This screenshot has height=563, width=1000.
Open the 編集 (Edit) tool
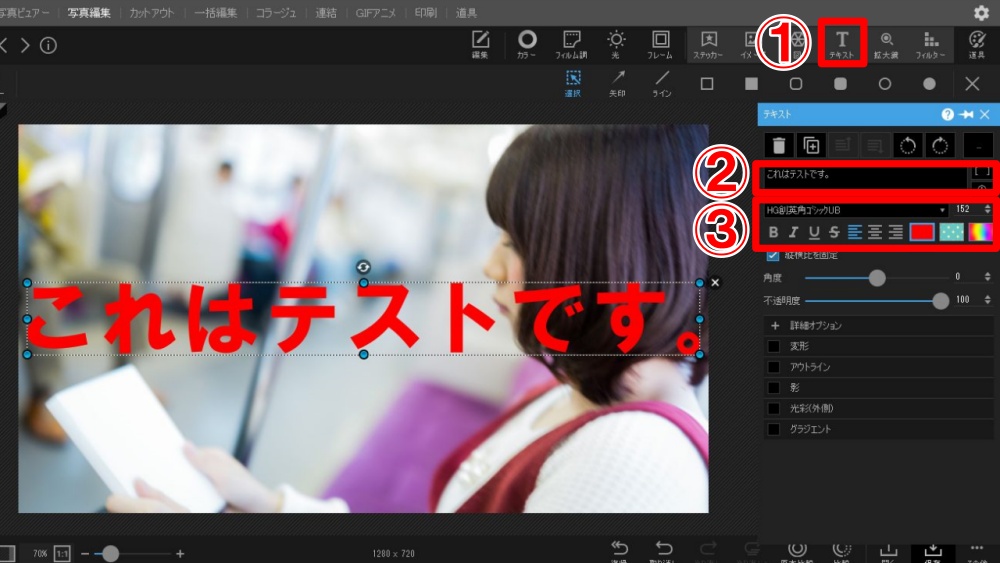pos(480,44)
